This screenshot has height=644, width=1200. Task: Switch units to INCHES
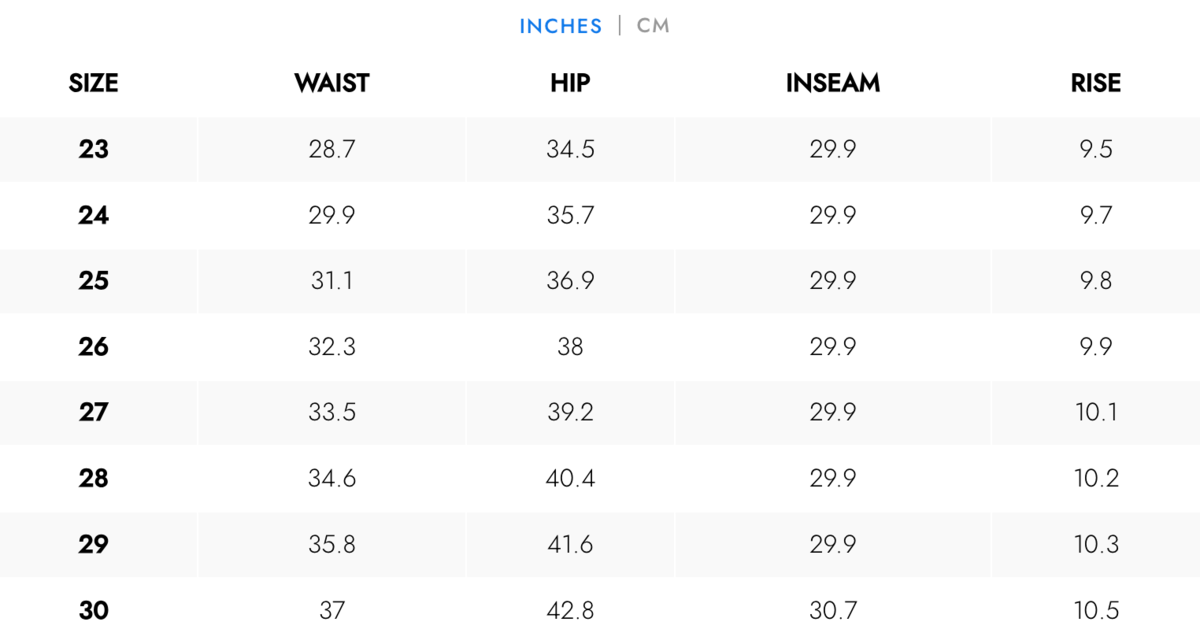[x=560, y=26]
